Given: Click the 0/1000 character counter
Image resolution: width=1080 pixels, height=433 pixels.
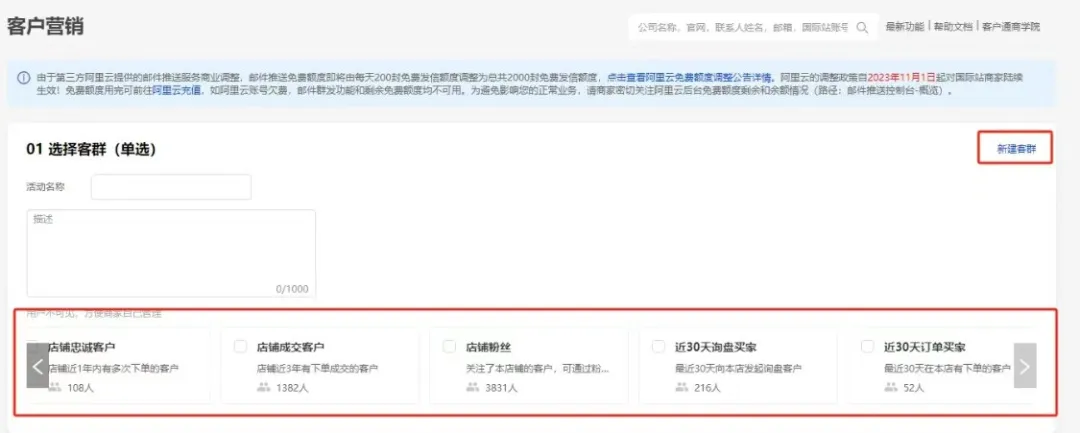Looking at the screenshot, I should click(292, 288).
